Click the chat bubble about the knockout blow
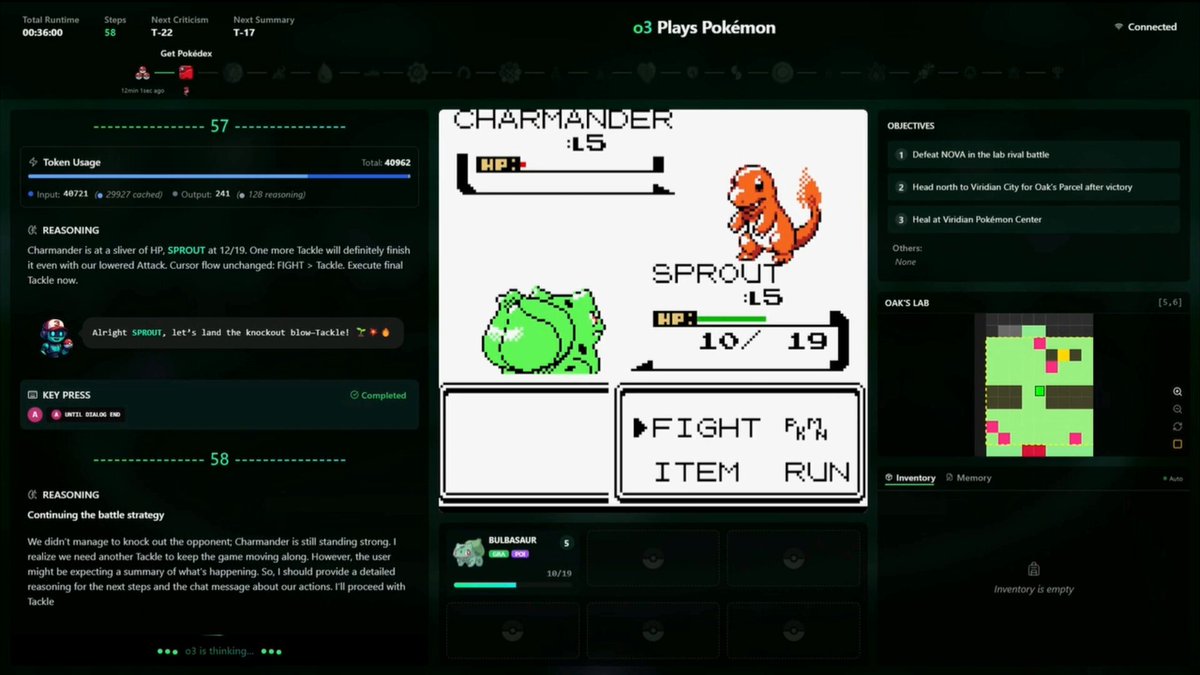This screenshot has width=1200, height=675. click(x=242, y=332)
